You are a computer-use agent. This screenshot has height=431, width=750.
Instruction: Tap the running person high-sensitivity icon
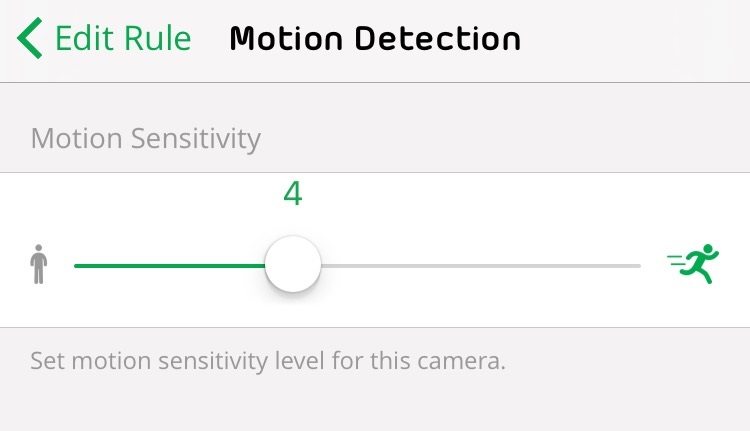(x=693, y=264)
